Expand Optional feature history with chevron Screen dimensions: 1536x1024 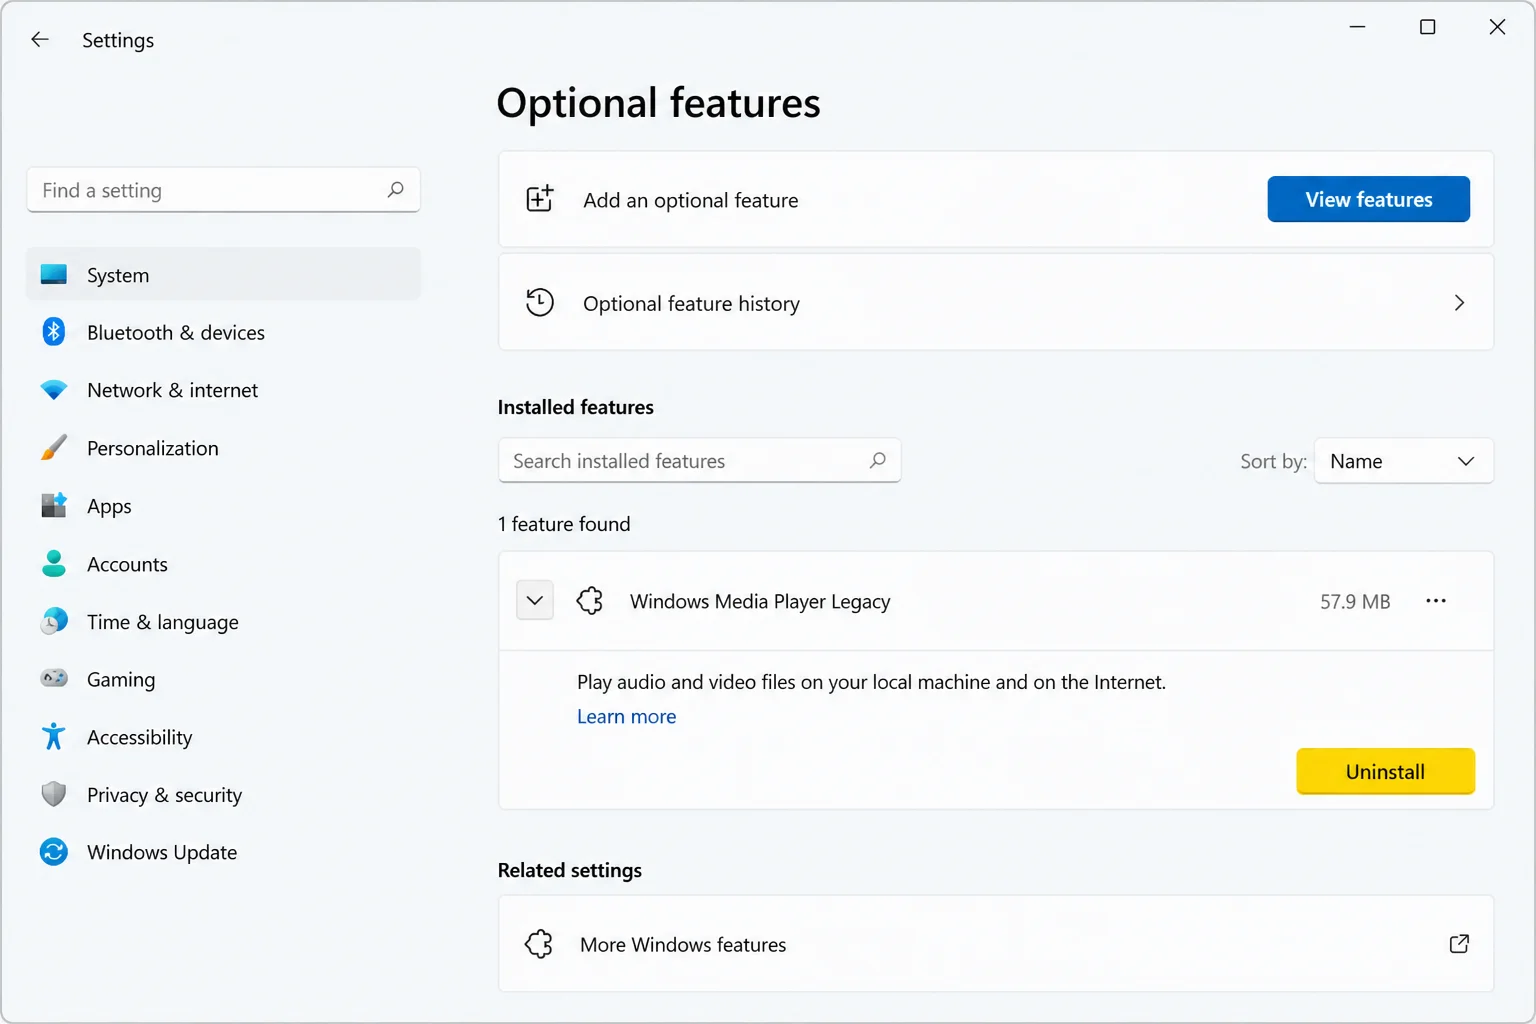1459,302
